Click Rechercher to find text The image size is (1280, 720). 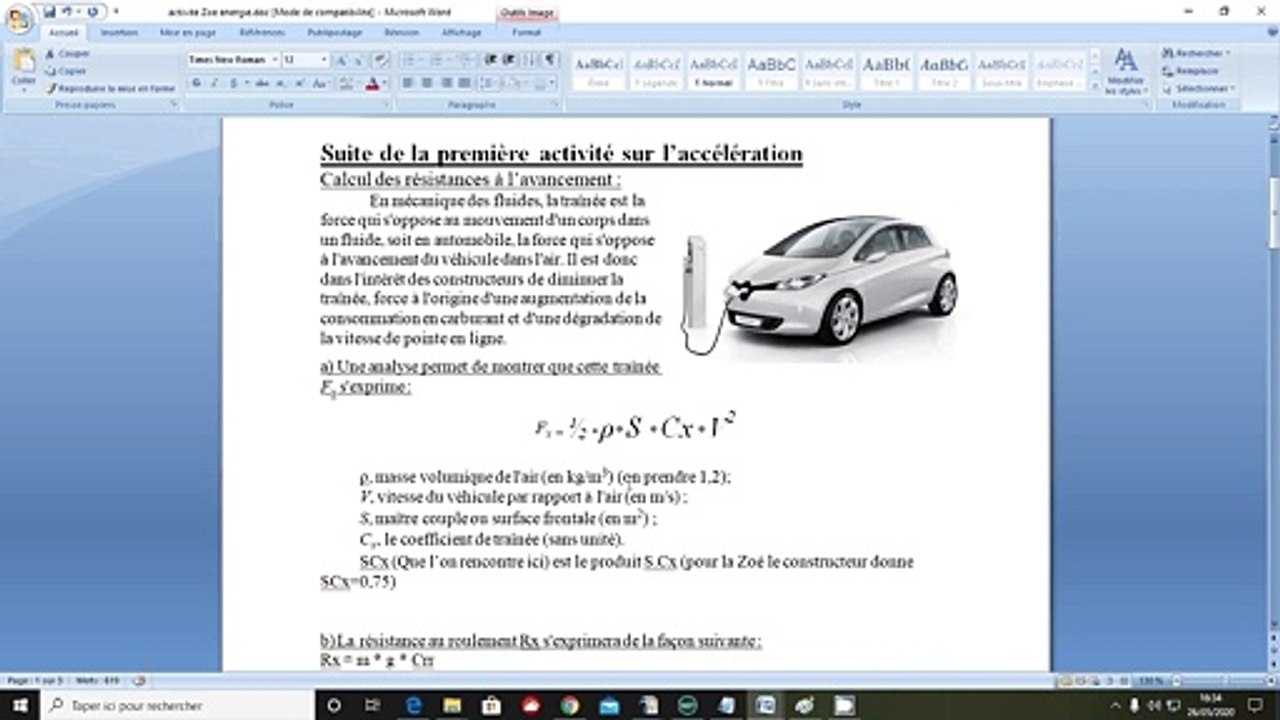(x=1196, y=53)
